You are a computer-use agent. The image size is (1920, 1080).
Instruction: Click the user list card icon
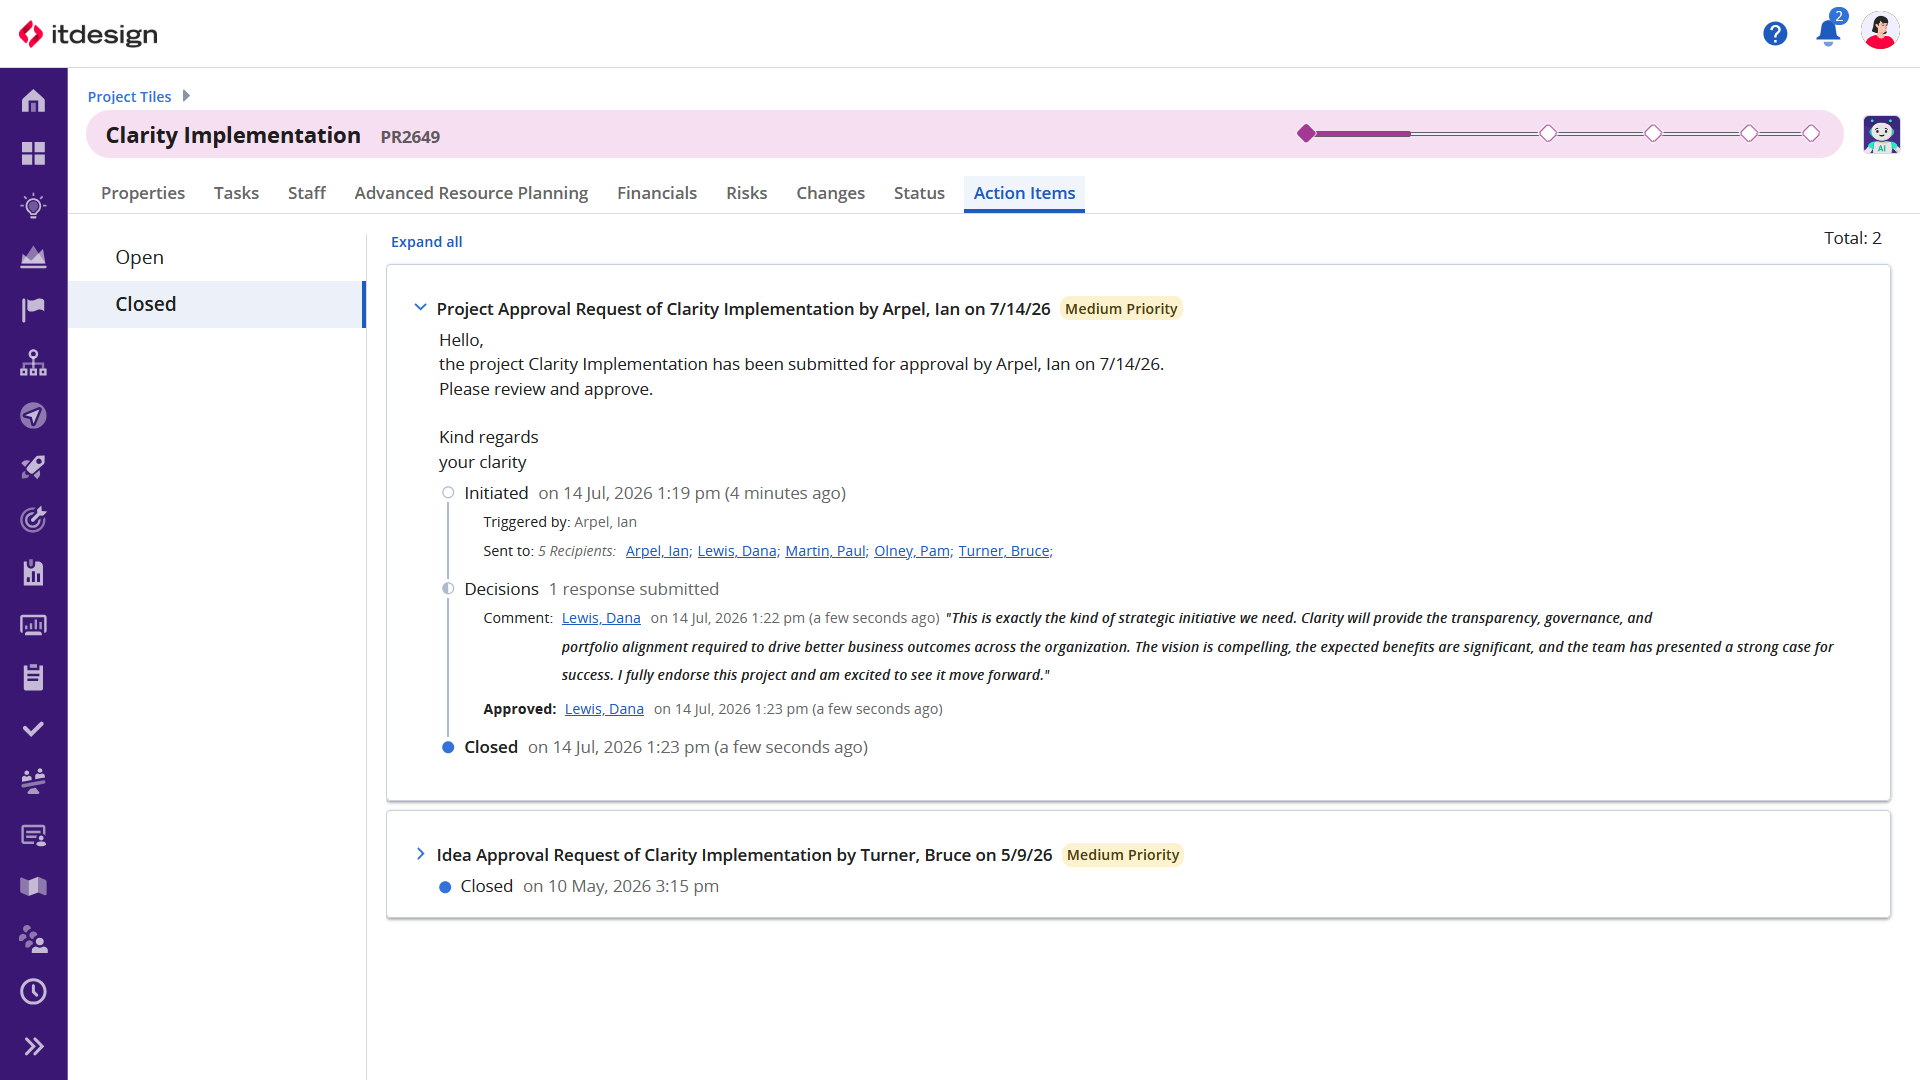pyautogui.click(x=33, y=835)
